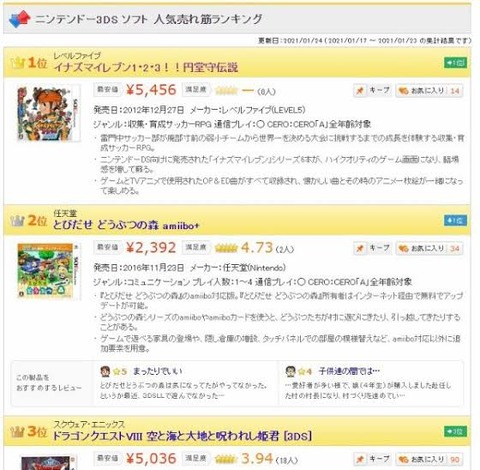
Task: Click the red-blue arrows ranking logo icon
Action: pyautogui.click(x=20, y=19)
